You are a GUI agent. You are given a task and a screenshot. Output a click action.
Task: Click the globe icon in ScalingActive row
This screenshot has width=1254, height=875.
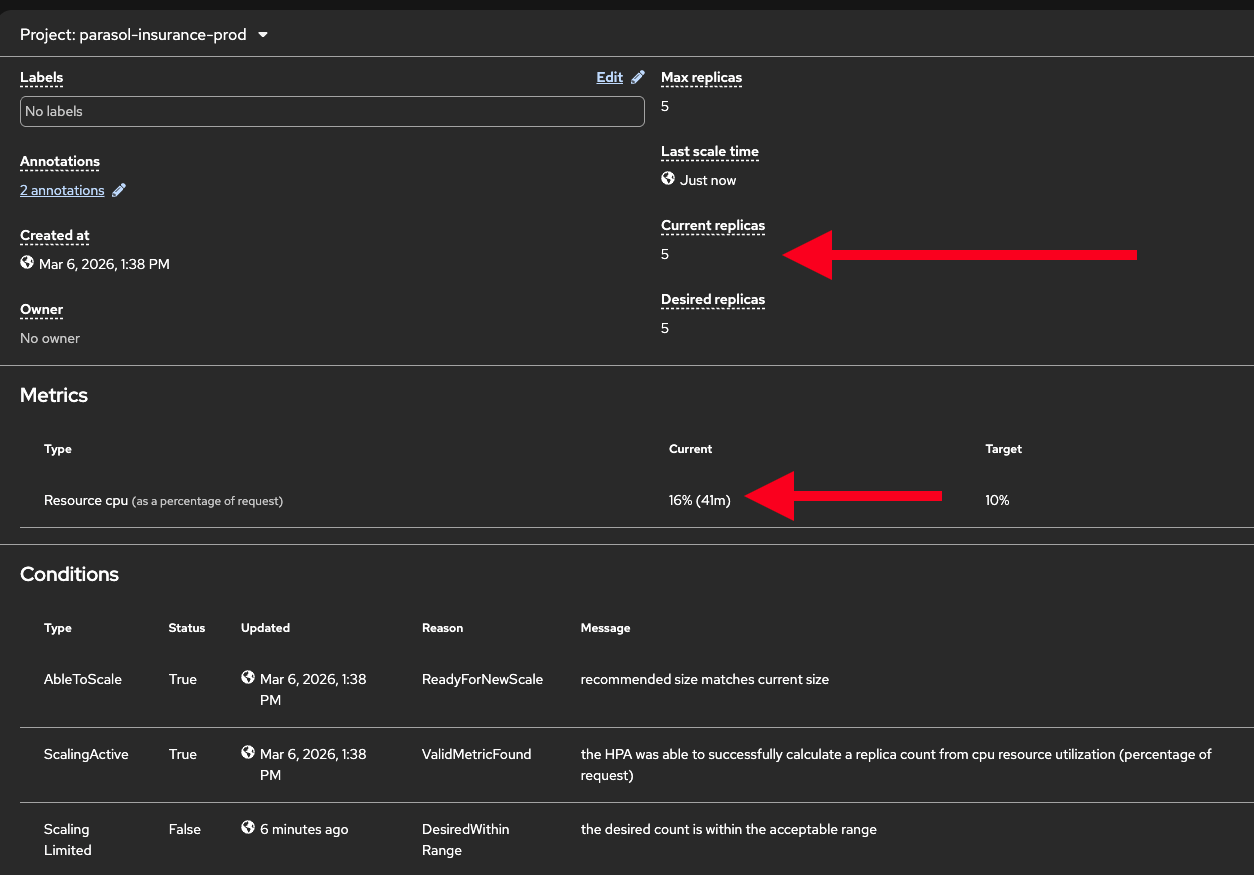coord(248,753)
